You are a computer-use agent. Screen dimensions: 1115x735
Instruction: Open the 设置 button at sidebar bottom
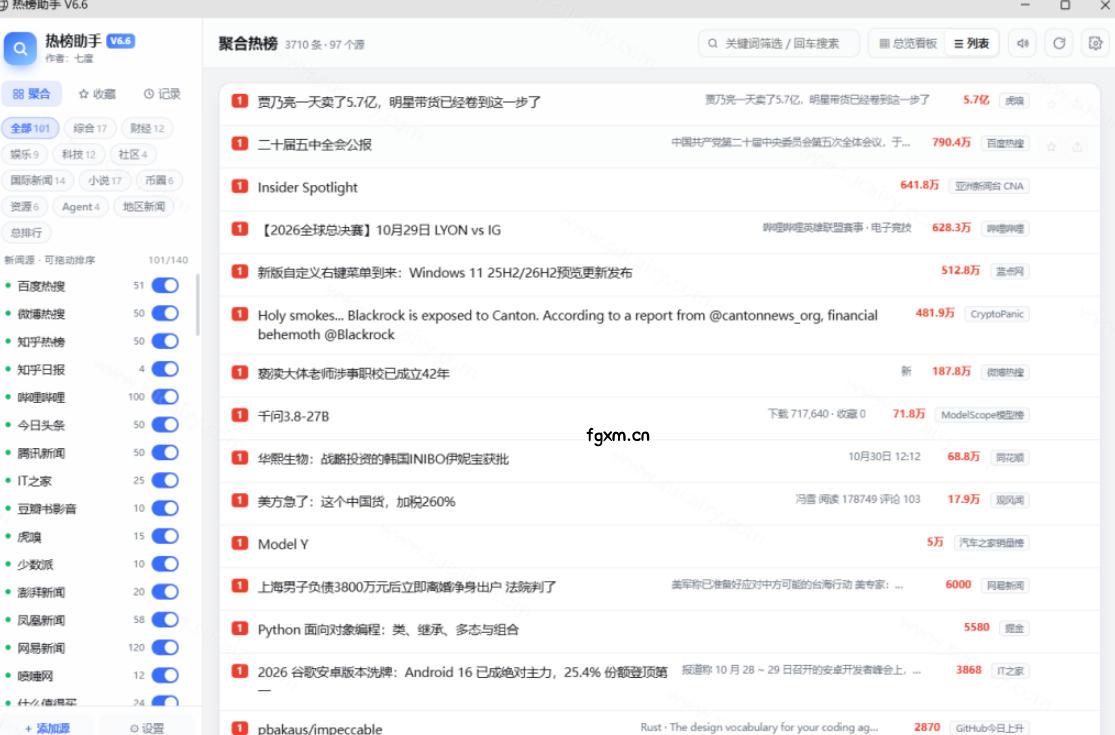(146, 727)
